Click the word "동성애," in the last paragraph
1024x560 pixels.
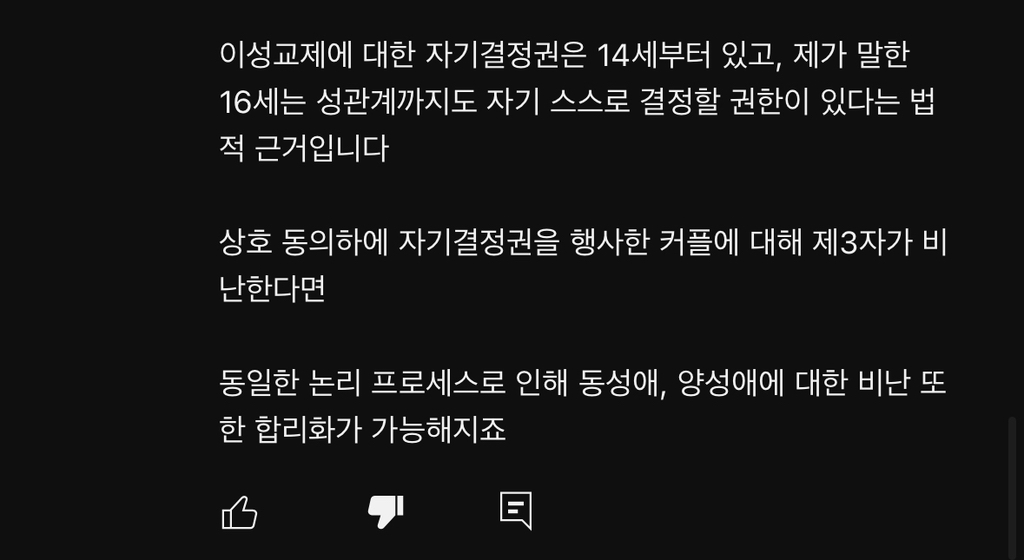pos(622,383)
